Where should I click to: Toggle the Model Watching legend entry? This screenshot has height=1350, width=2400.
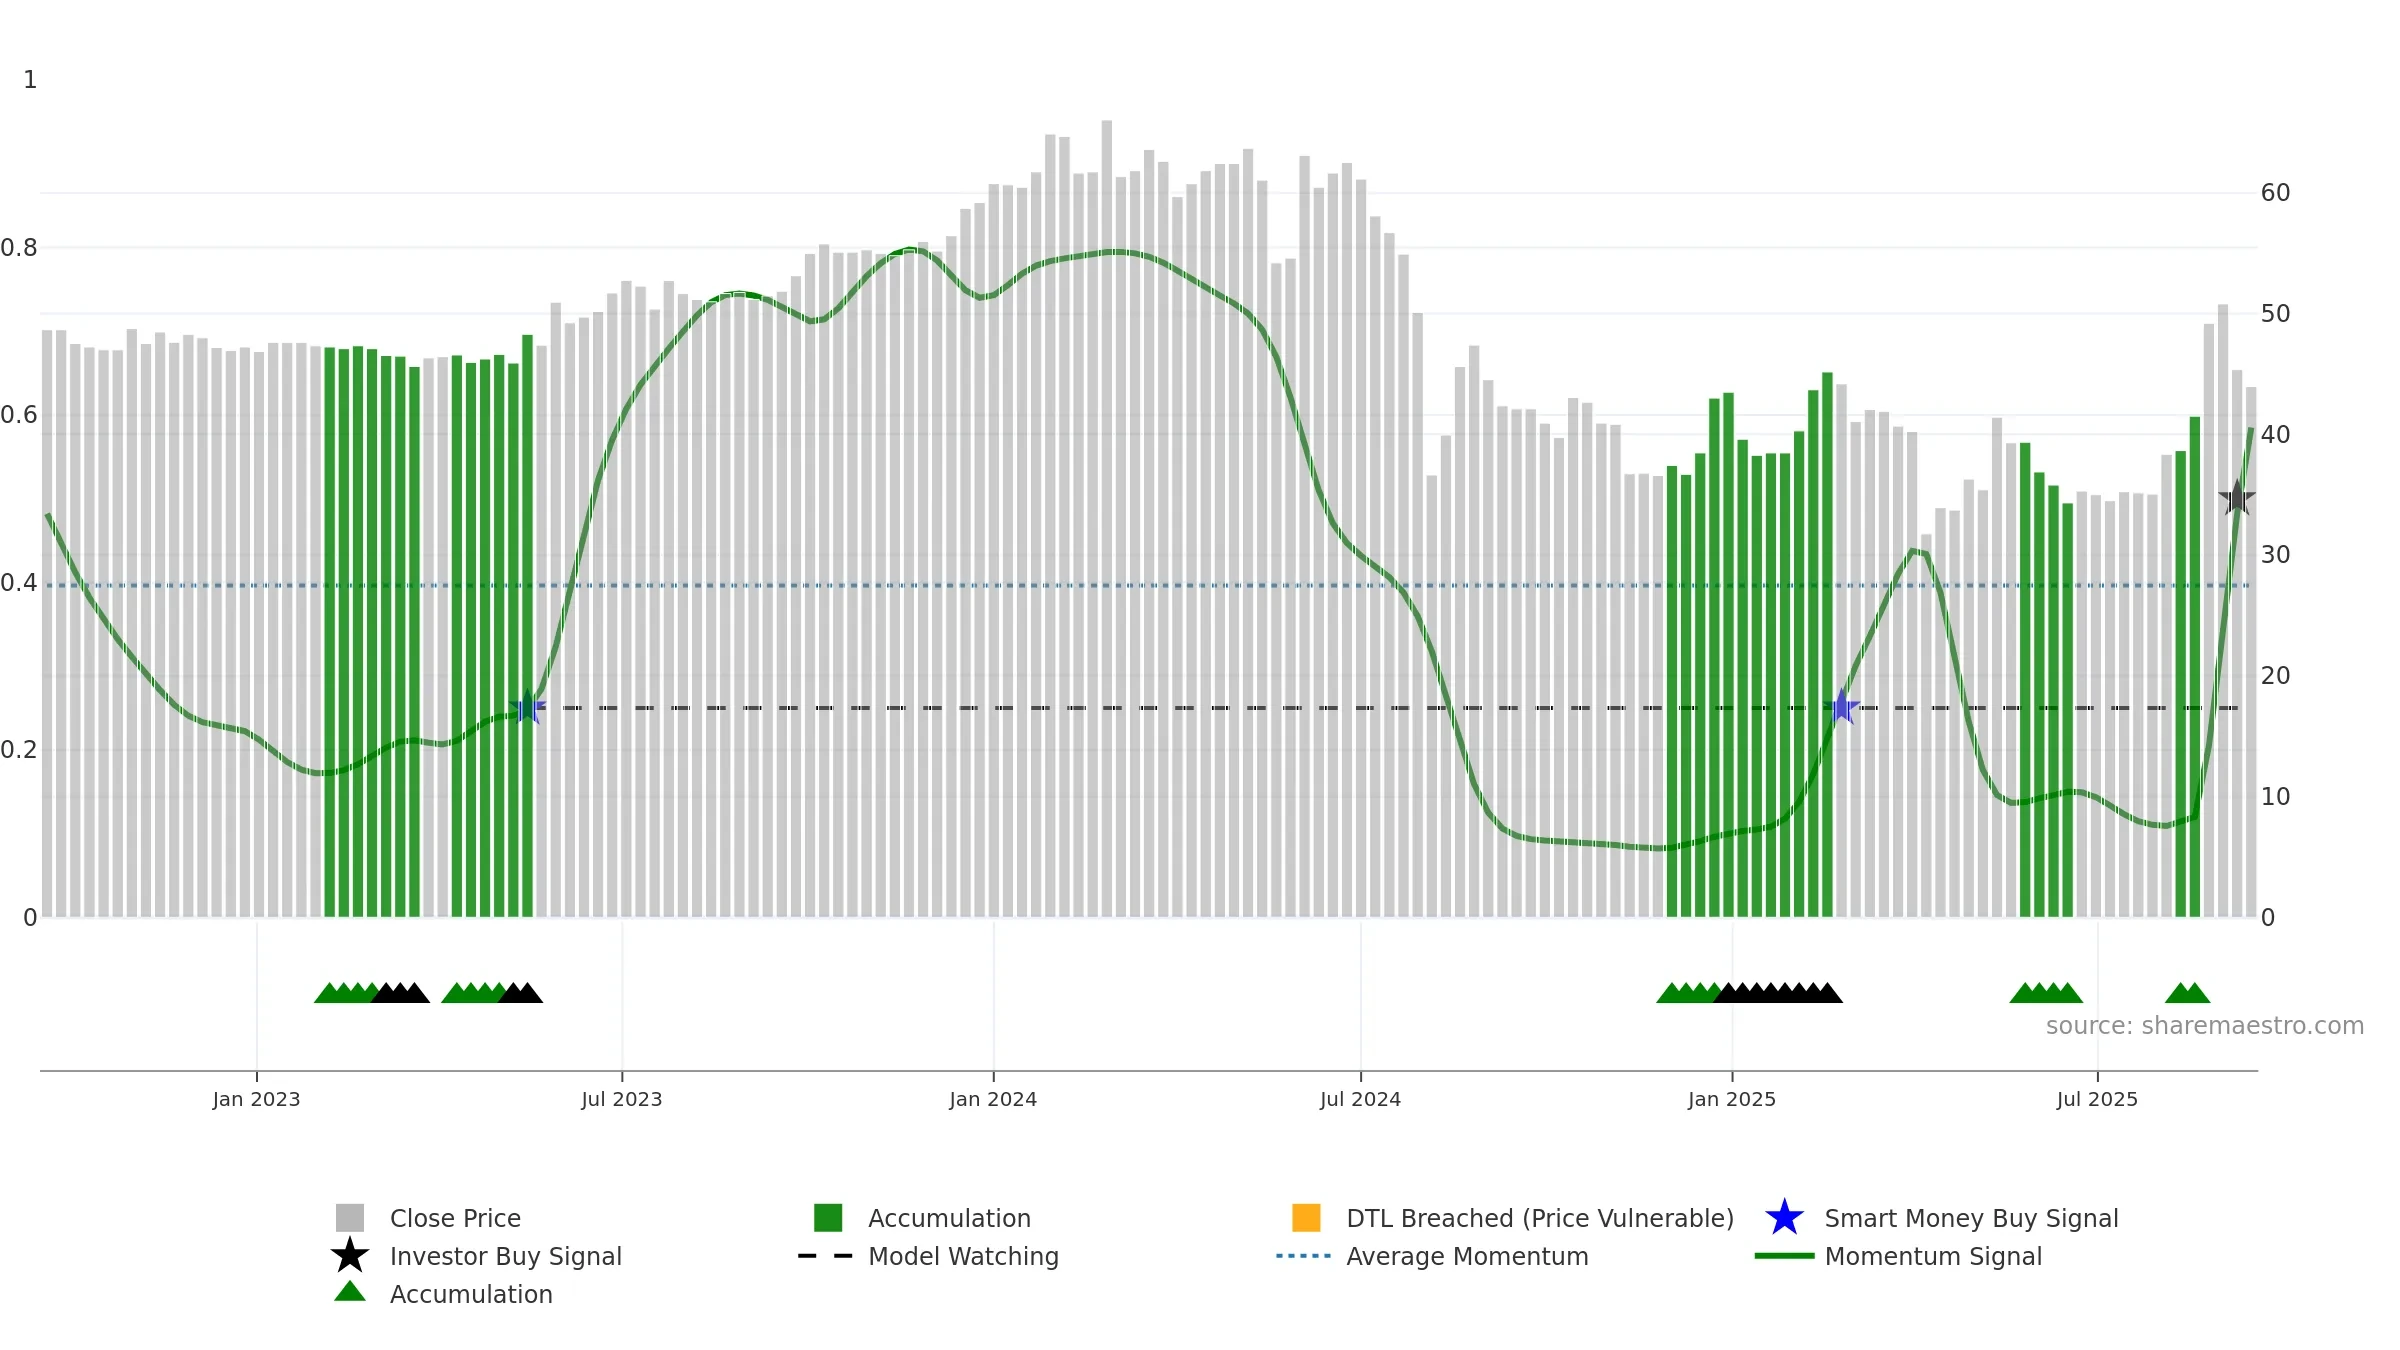point(929,1256)
